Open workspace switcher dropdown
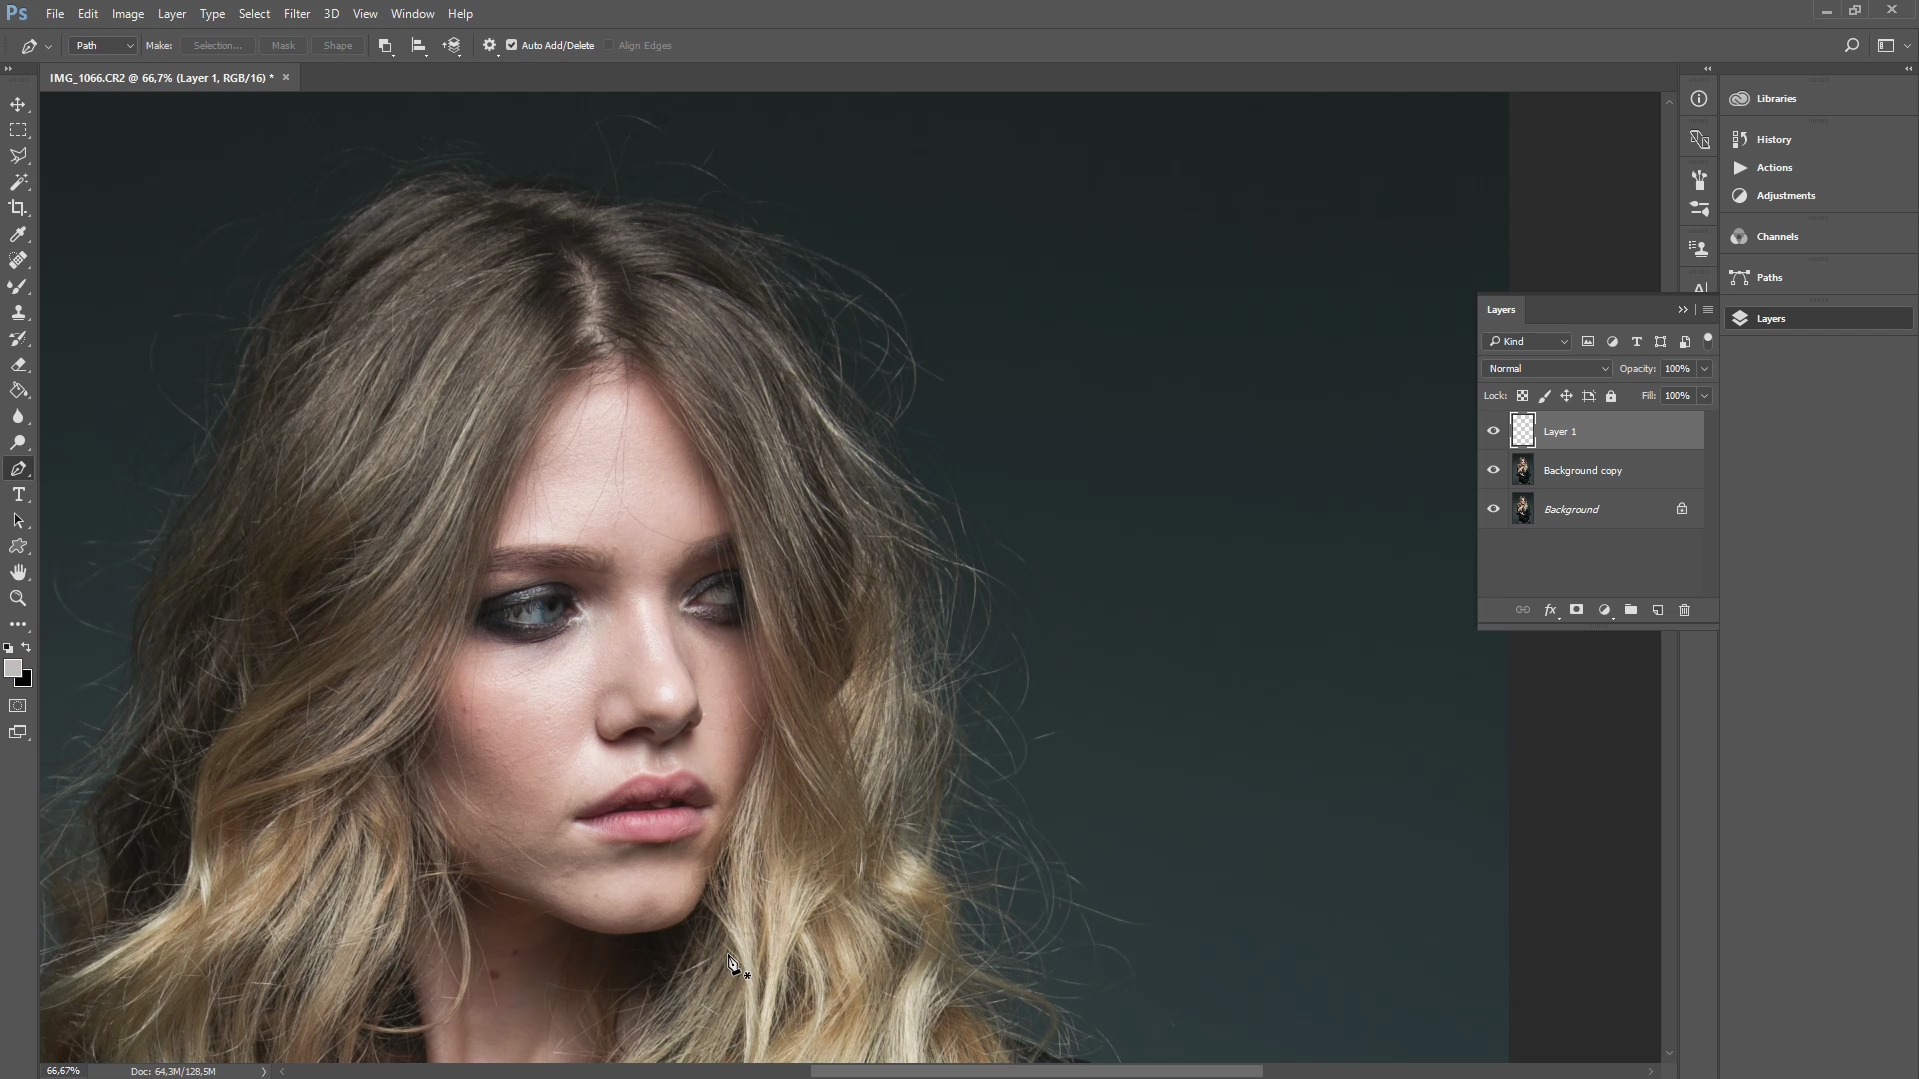The width and height of the screenshot is (1919, 1079). click(1891, 46)
